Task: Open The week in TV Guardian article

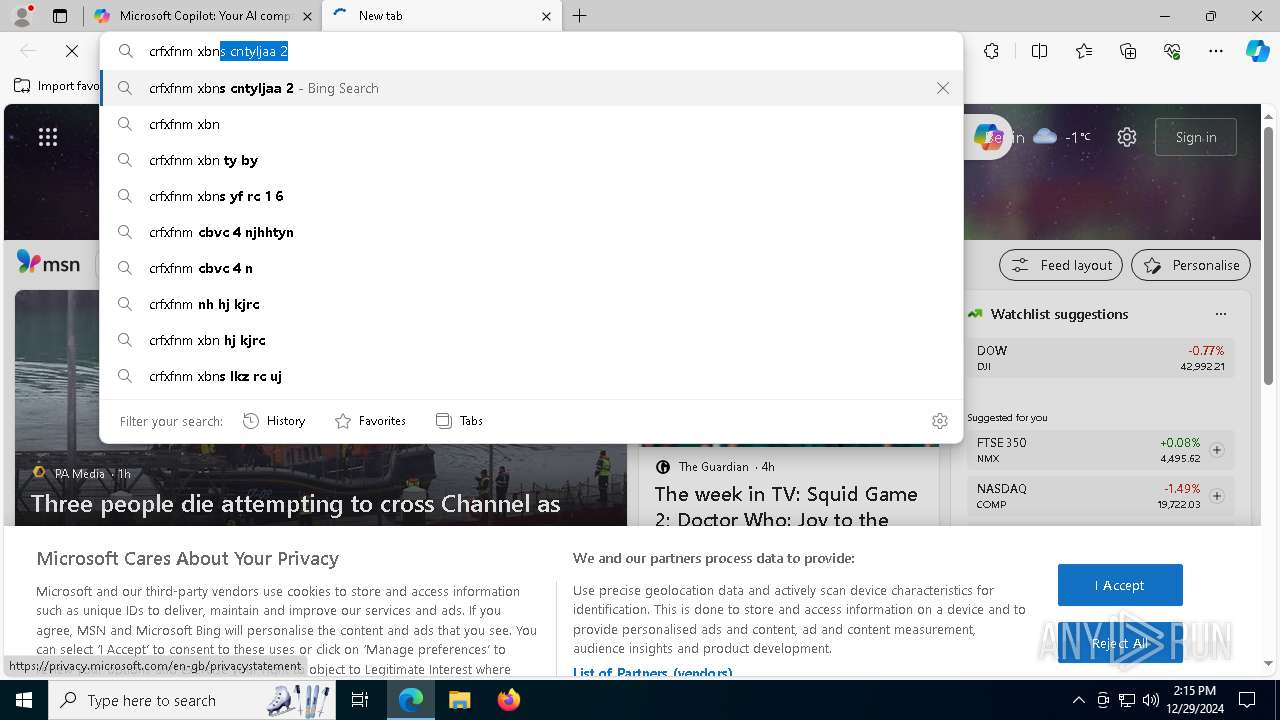Action: 786,507
